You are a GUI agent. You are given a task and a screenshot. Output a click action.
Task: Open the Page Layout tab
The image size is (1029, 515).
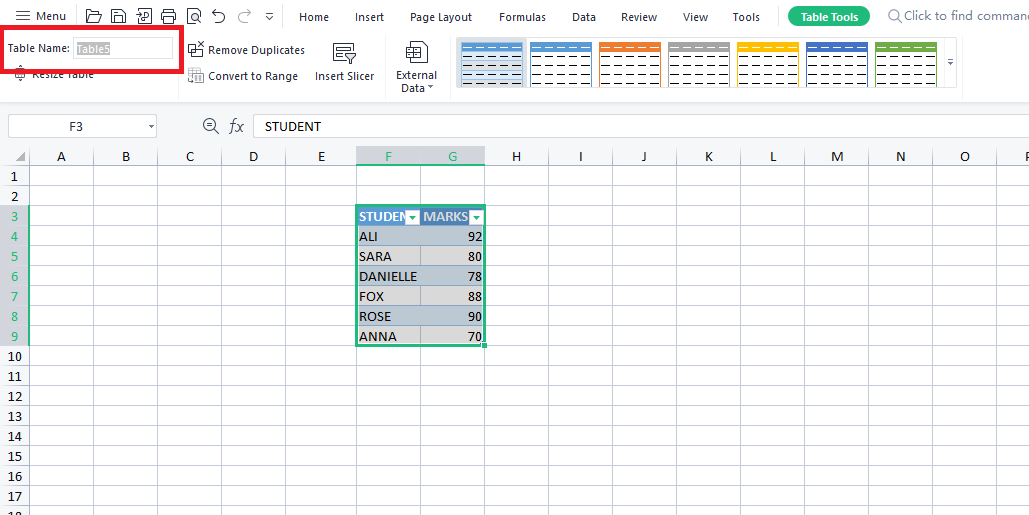(x=441, y=17)
